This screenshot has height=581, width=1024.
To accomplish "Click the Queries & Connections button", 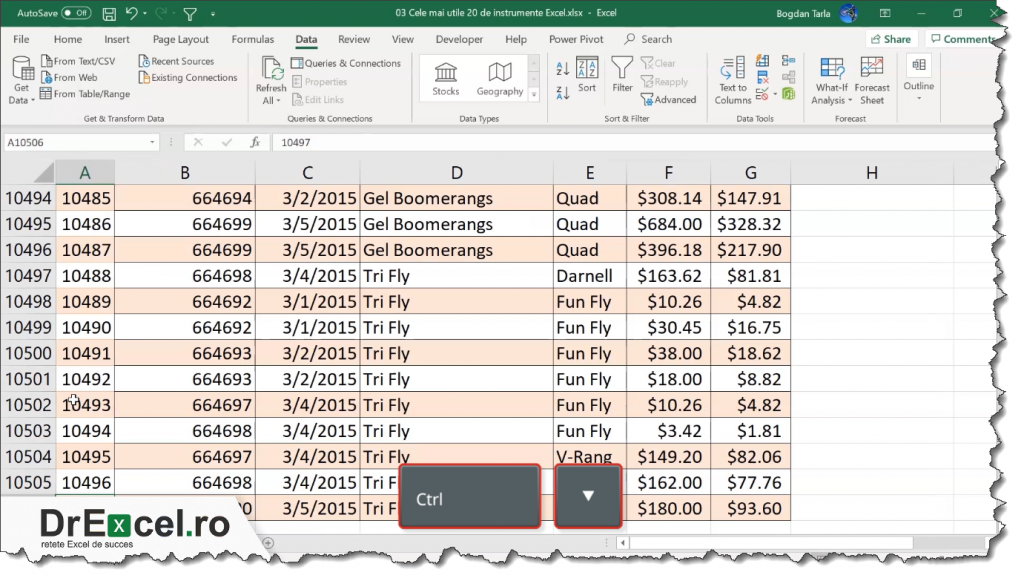I will pos(347,62).
